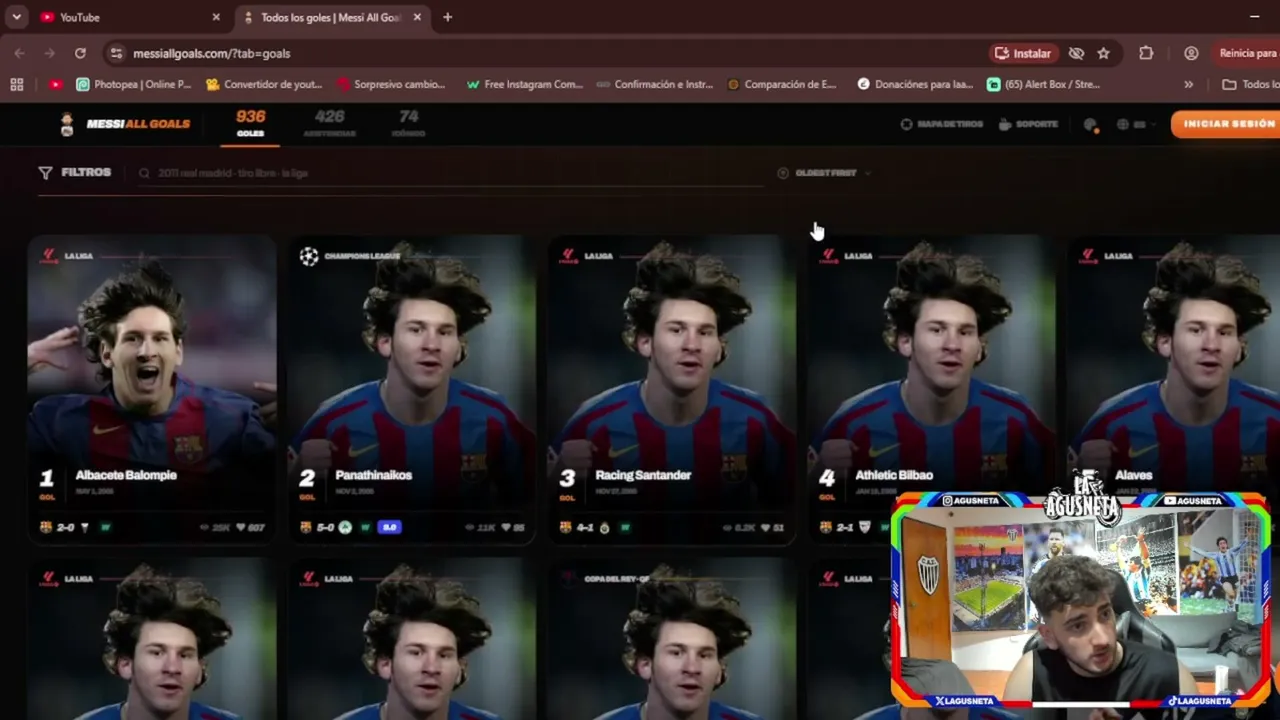Click the views eye icon on Albacete card
1280x720 pixels.
click(204, 527)
